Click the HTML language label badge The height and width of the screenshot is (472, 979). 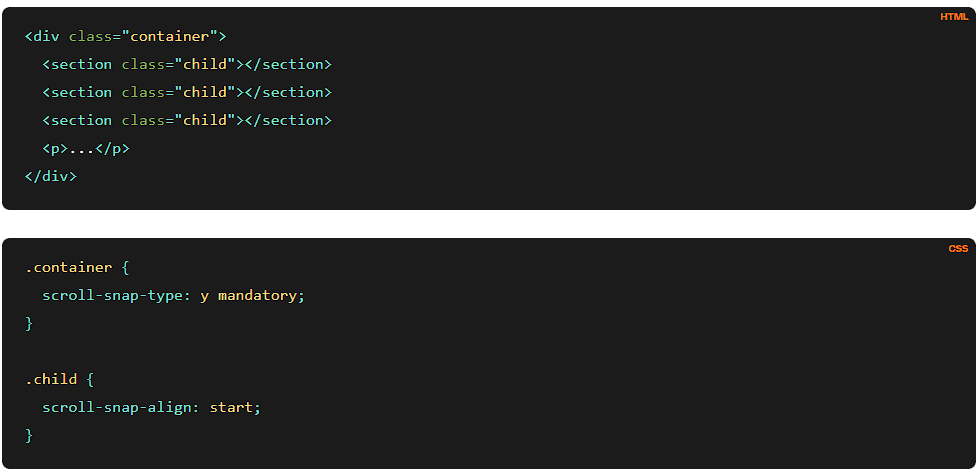(954, 17)
